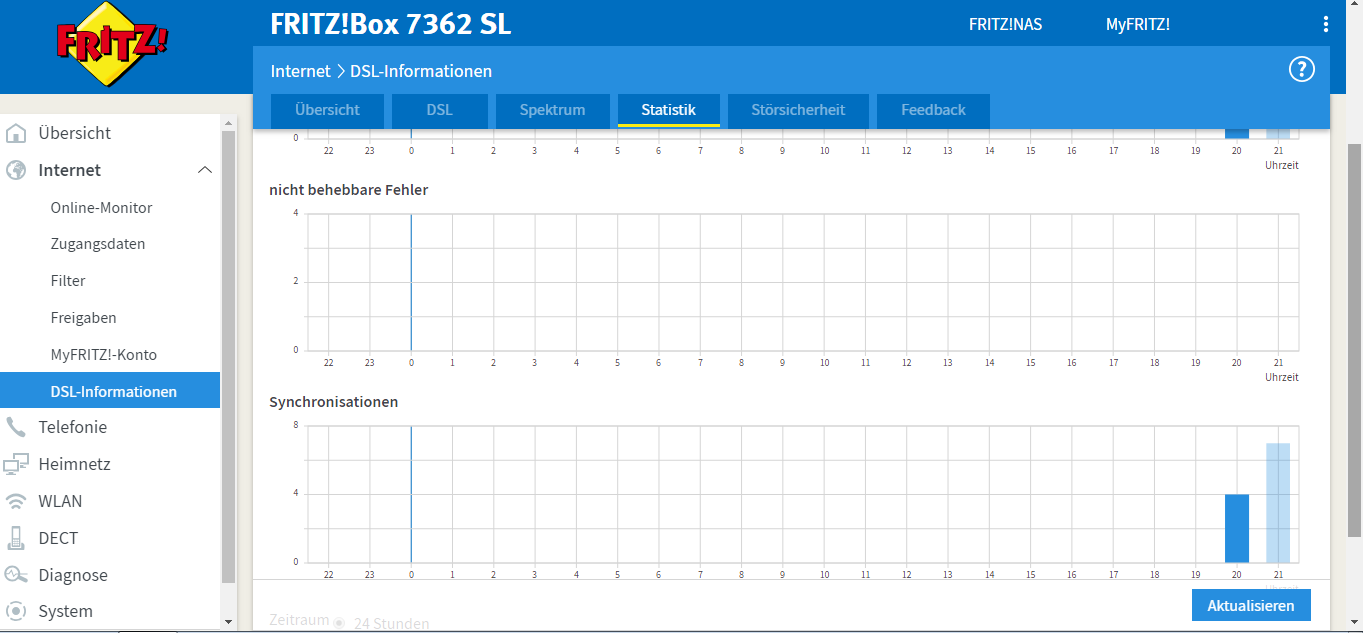Viewport: 1363px width, 633px height.
Task: Open MyFRITZ! link in header
Action: [x=1138, y=25]
